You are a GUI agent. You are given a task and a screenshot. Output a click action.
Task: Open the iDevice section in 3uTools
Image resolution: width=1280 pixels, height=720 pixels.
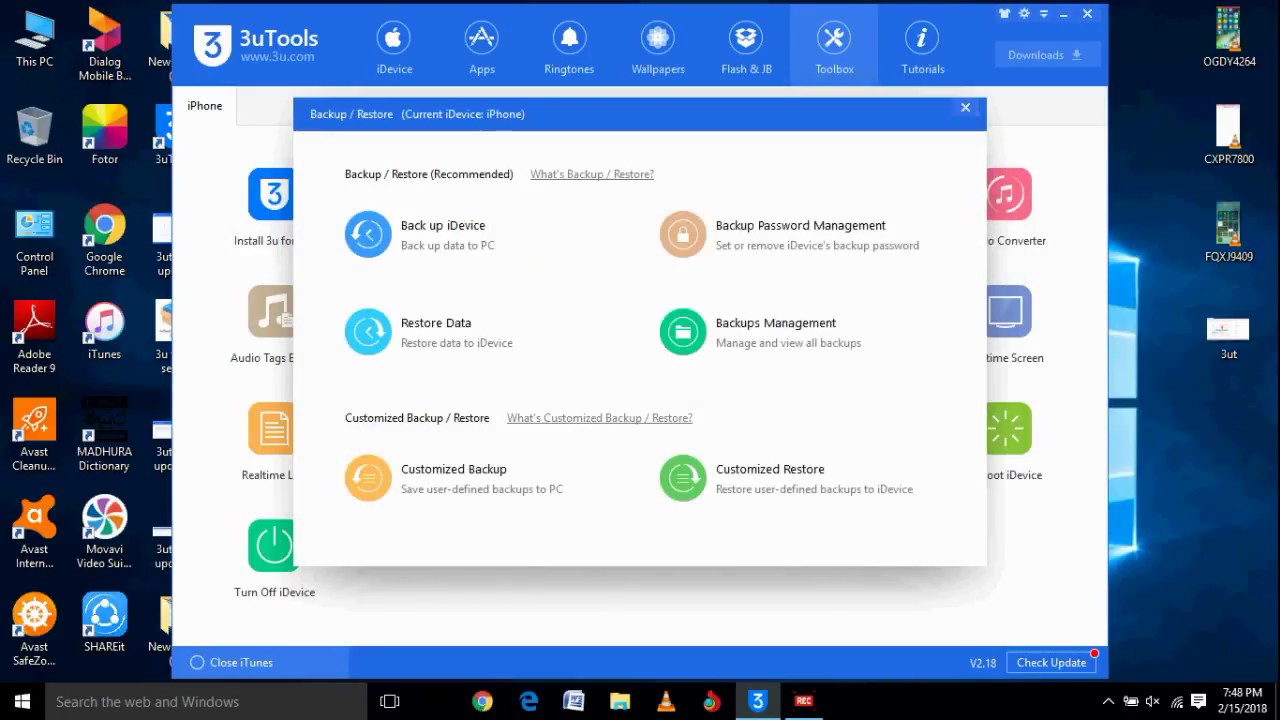(x=394, y=48)
